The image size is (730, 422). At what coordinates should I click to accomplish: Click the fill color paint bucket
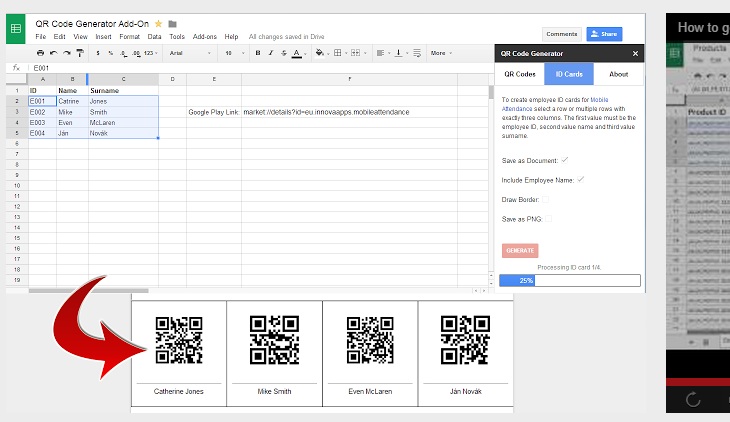tap(319, 53)
